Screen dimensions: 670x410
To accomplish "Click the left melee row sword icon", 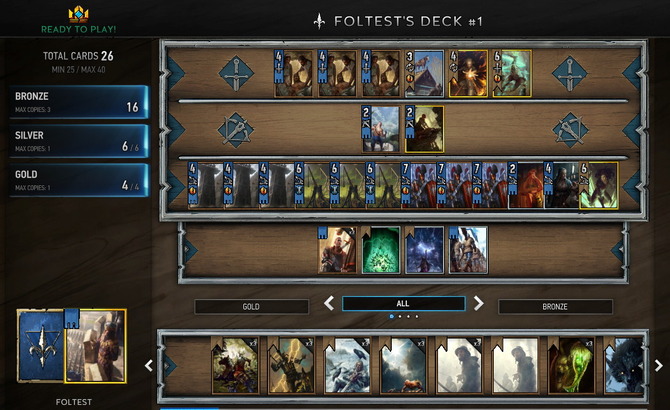I will click(x=236, y=73).
